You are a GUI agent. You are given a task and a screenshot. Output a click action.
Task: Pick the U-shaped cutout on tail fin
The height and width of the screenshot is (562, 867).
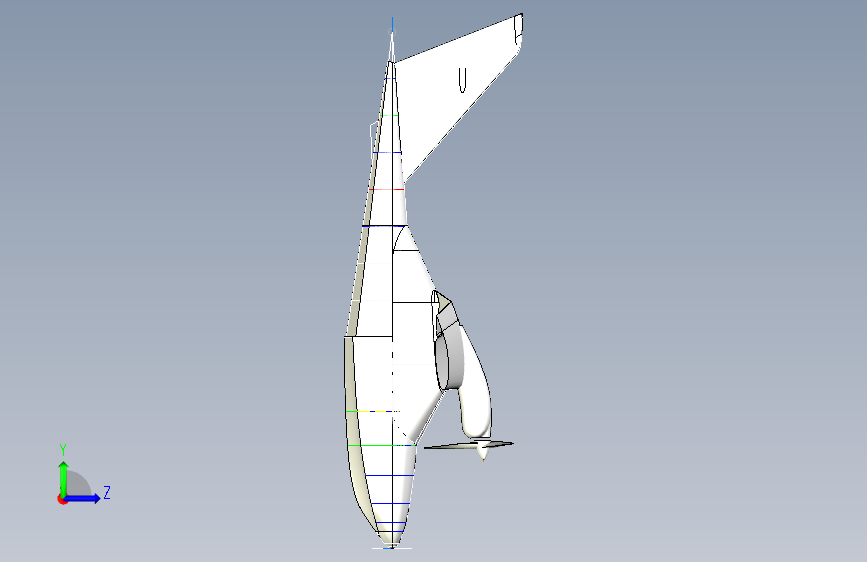[x=463, y=80]
